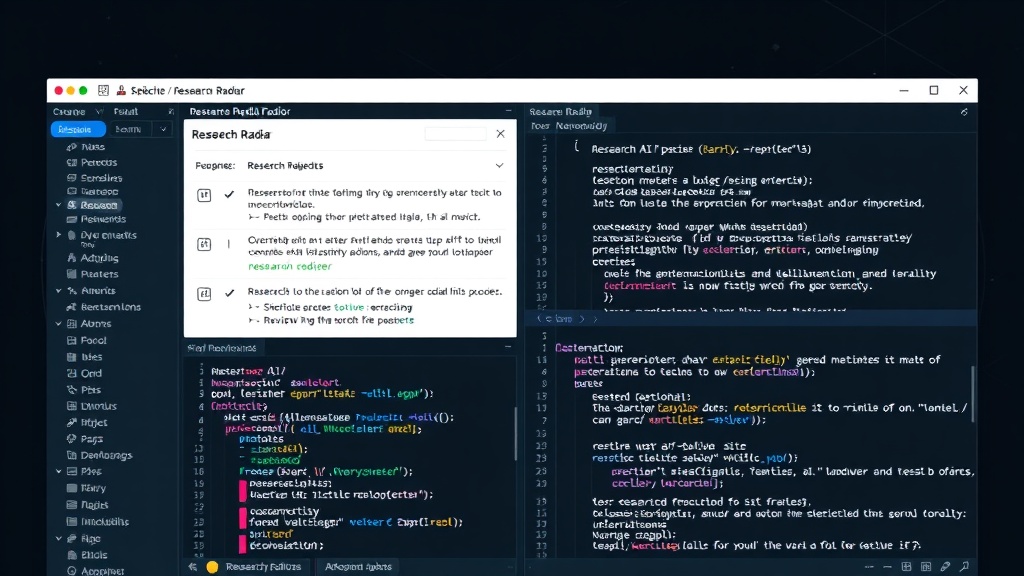Viewport: 1024px width, 576px height.
Task: Navigate forward with right chevron in right panel breadcrumb
Action: click(582, 319)
